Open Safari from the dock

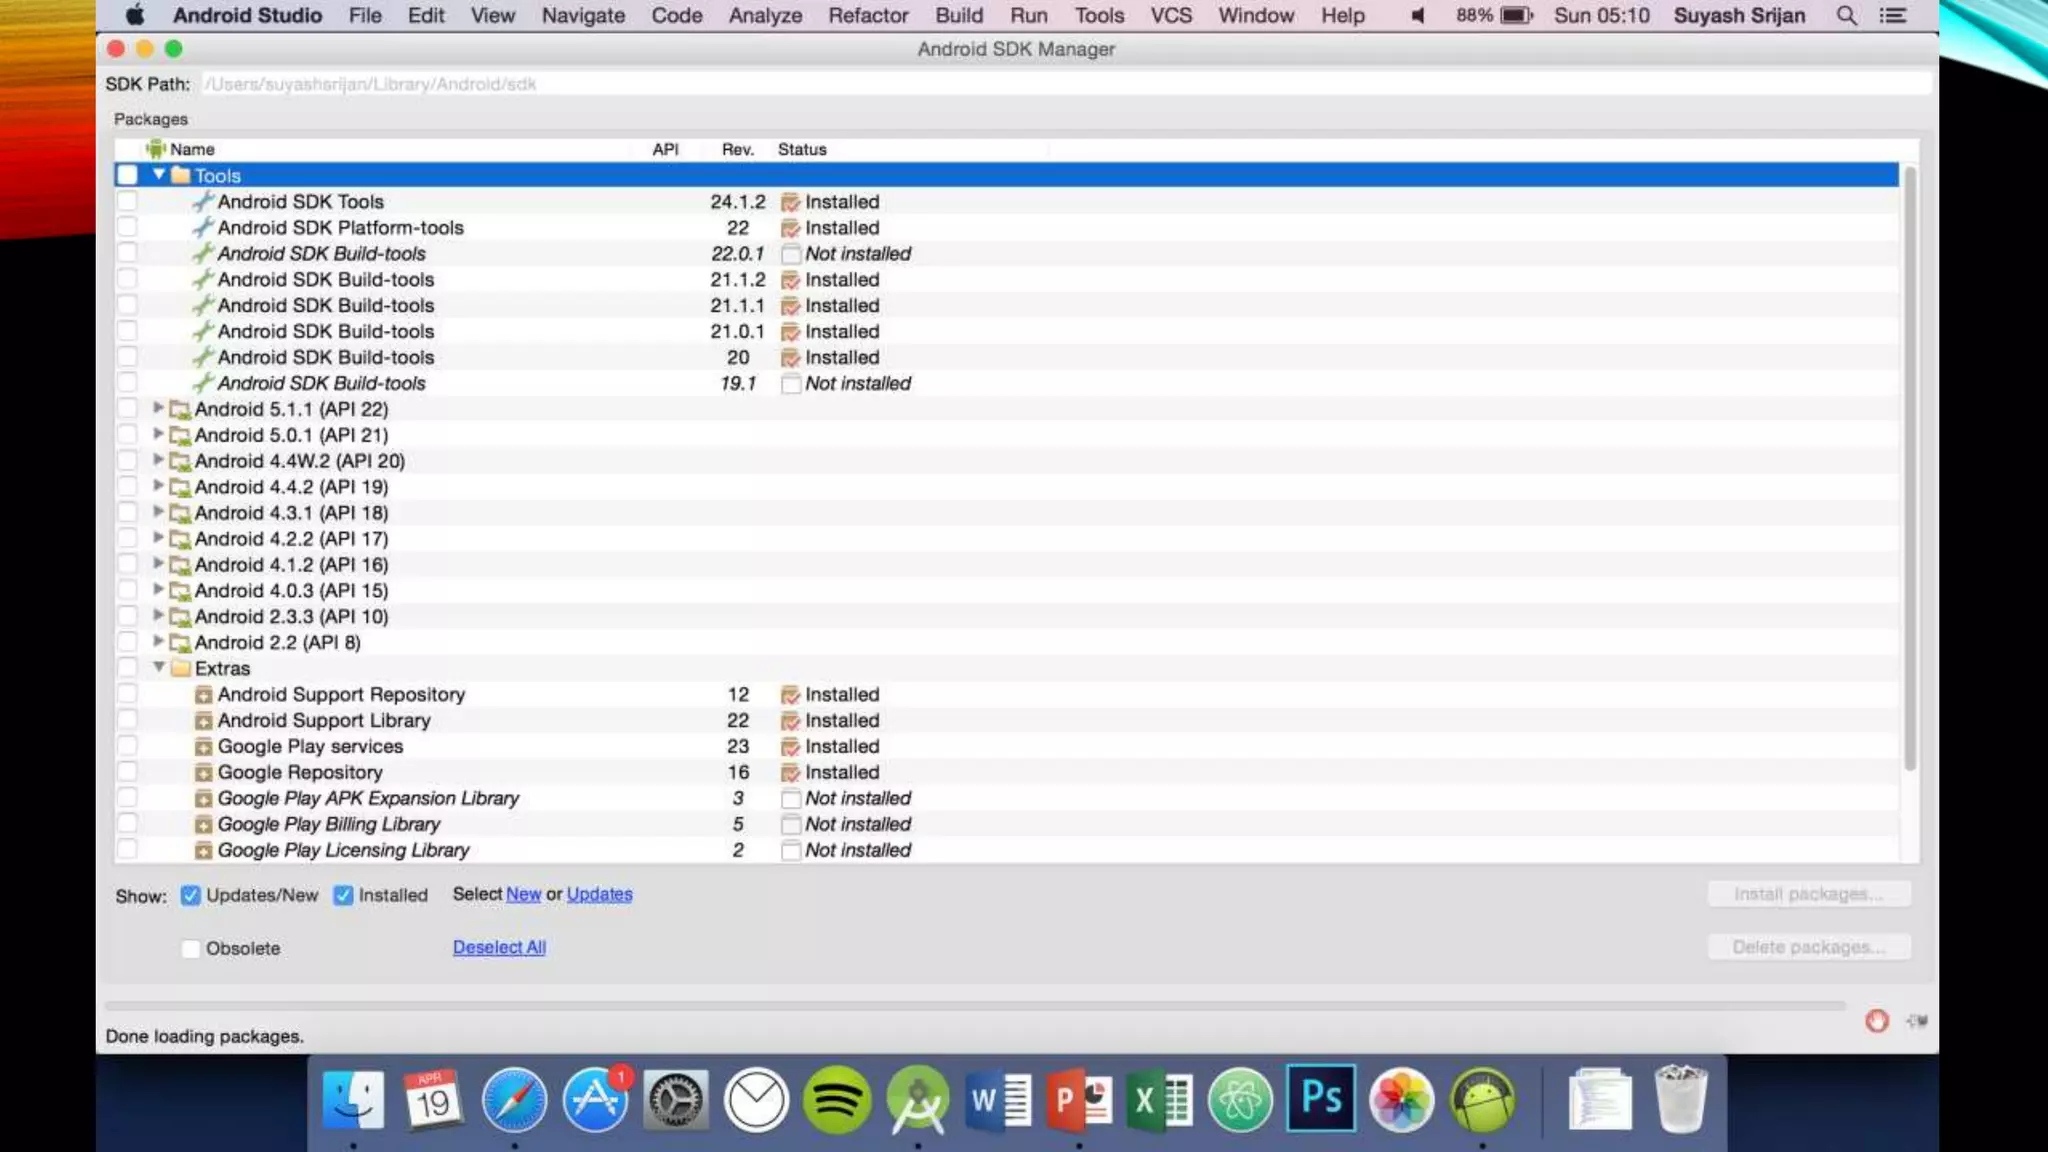pyautogui.click(x=514, y=1099)
